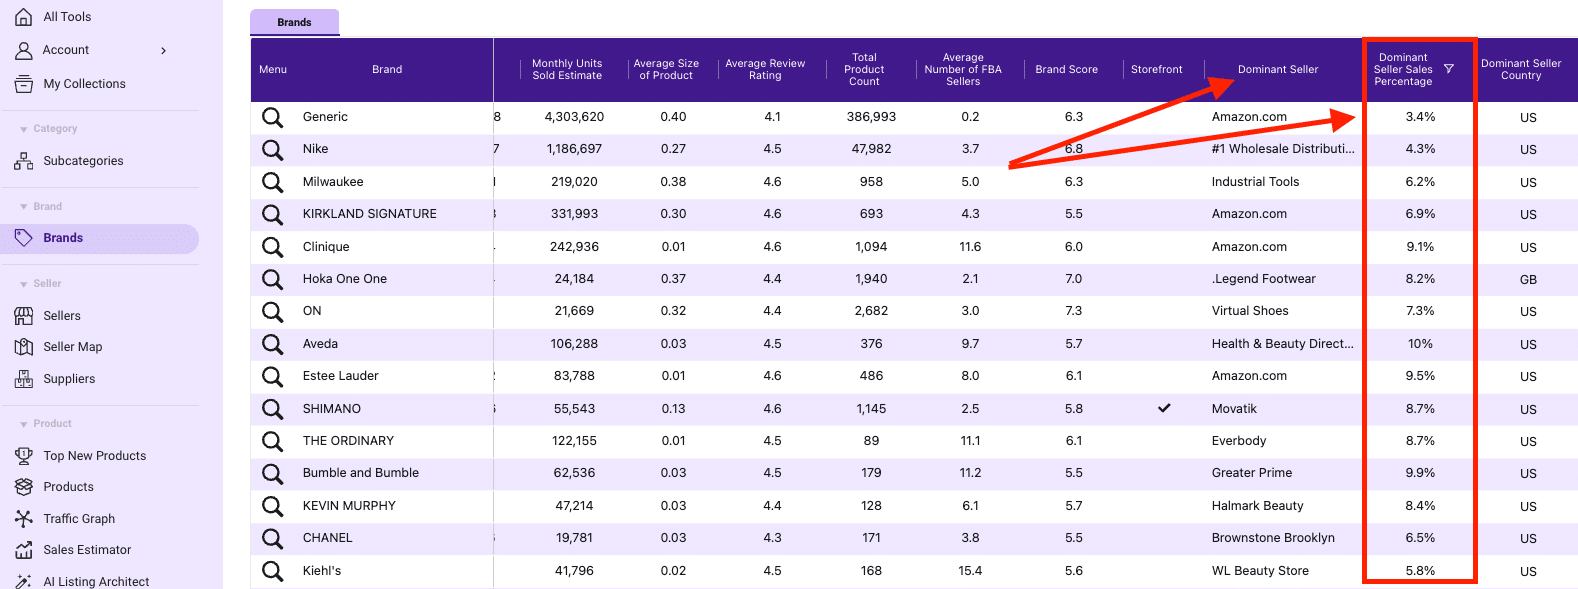This screenshot has height=589, width=1578.
Task: Click dominant seller Brownstone Brooklyn
Action: click(x=1273, y=538)
